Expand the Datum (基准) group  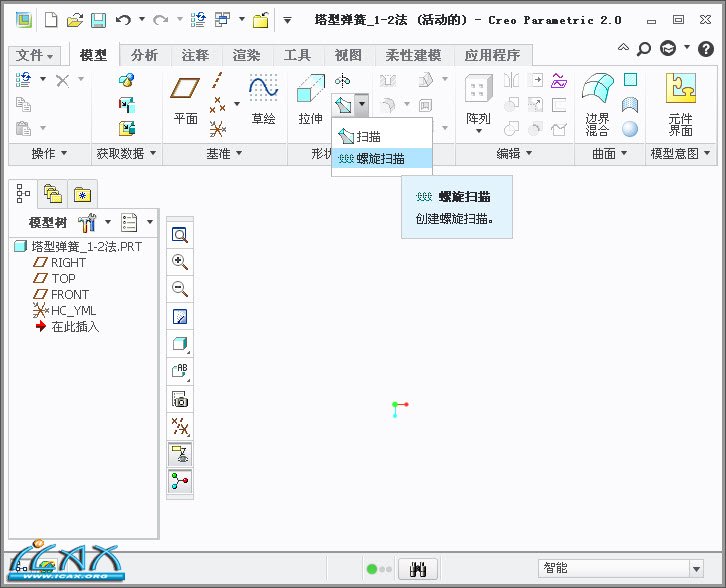coord(224,154)
